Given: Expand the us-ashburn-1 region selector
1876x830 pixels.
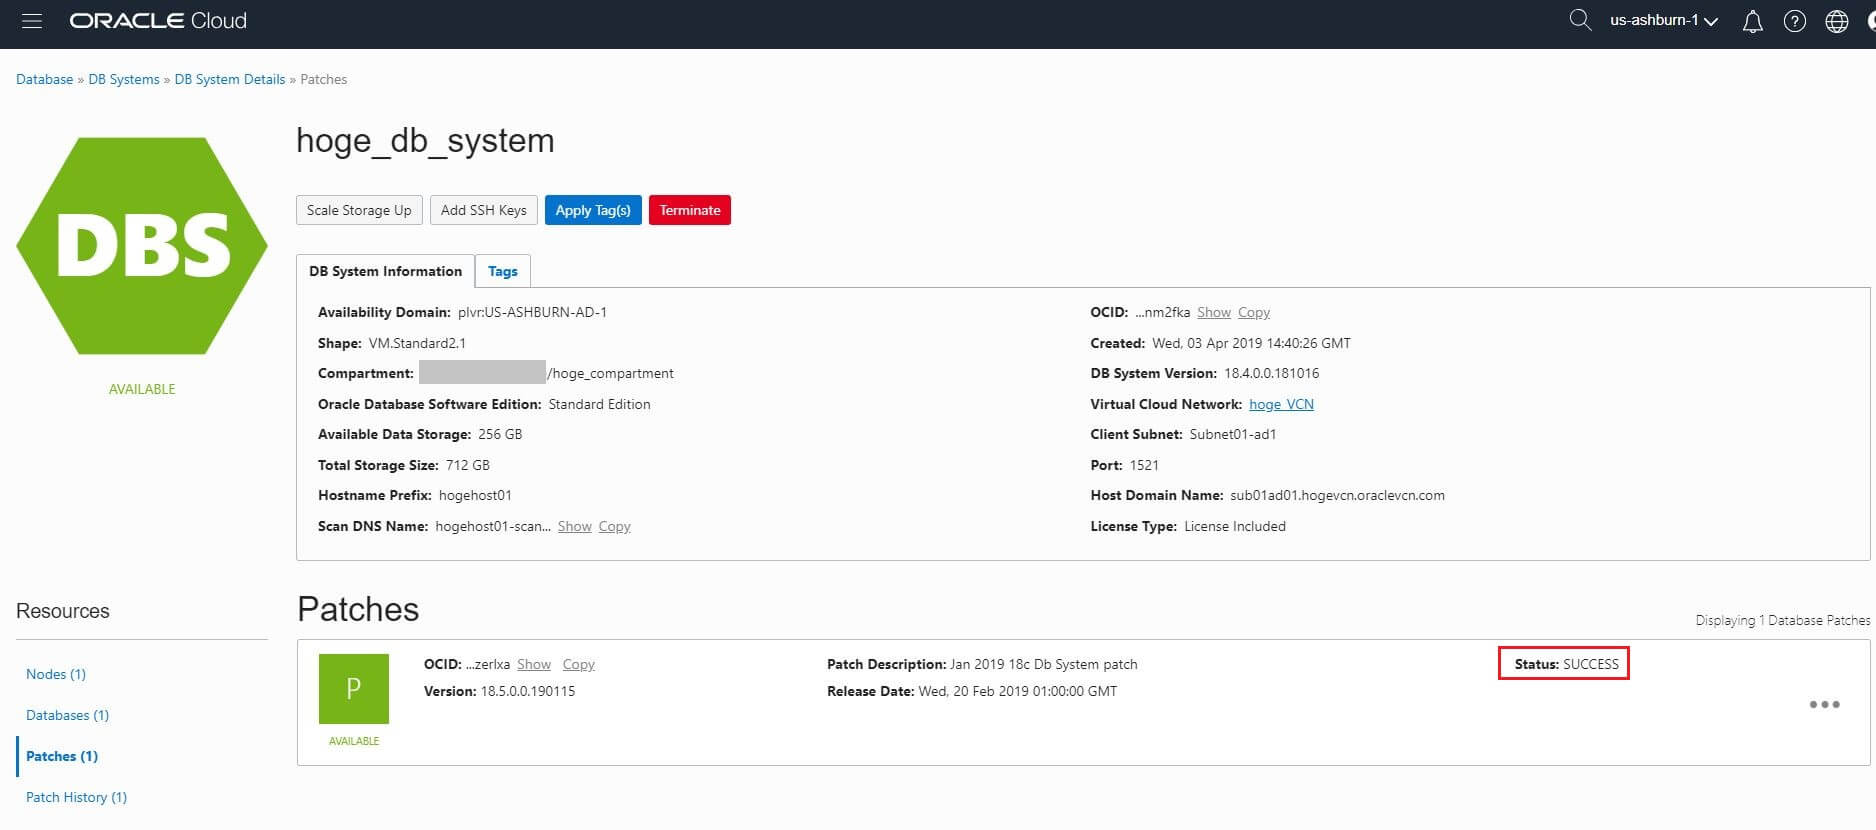Looking at the screenshot, I should click(1664, 20).
